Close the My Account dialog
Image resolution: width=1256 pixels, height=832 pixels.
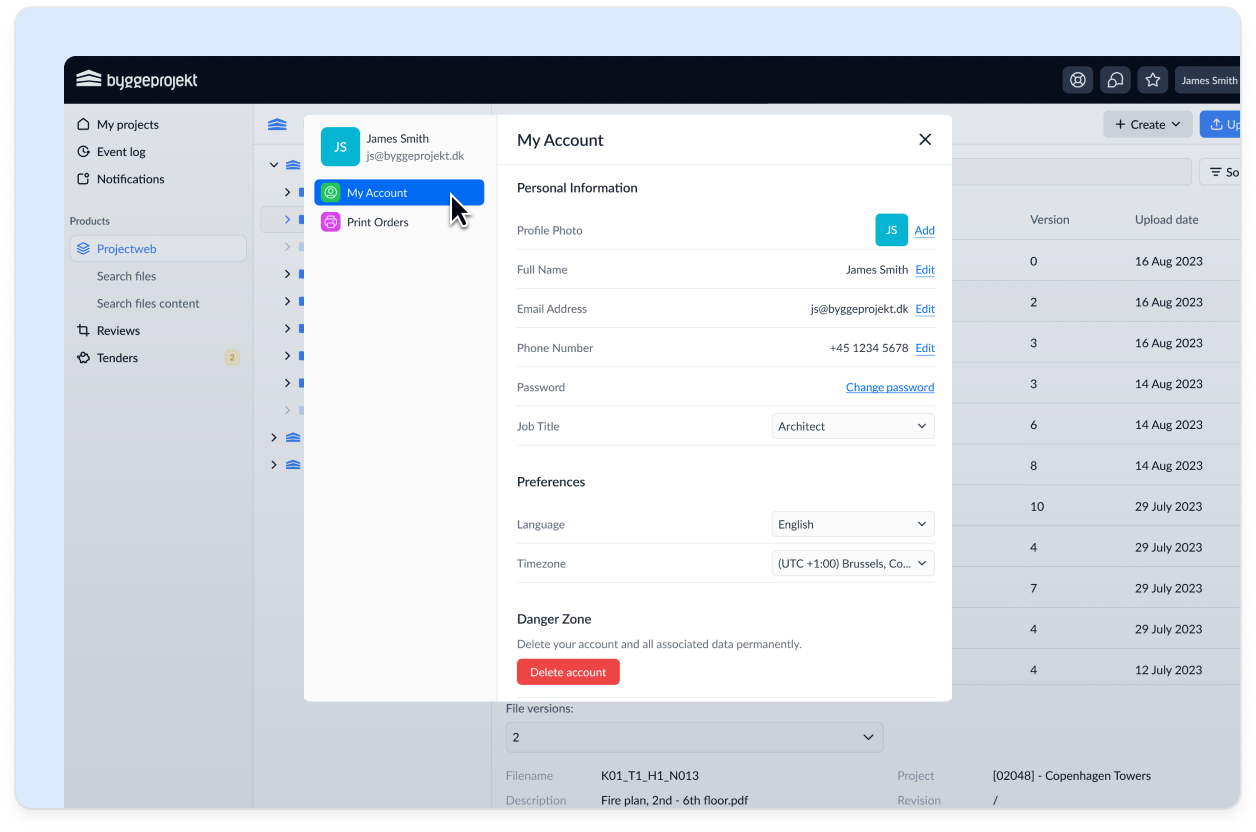pyautogui.click(x=925, y=140)
